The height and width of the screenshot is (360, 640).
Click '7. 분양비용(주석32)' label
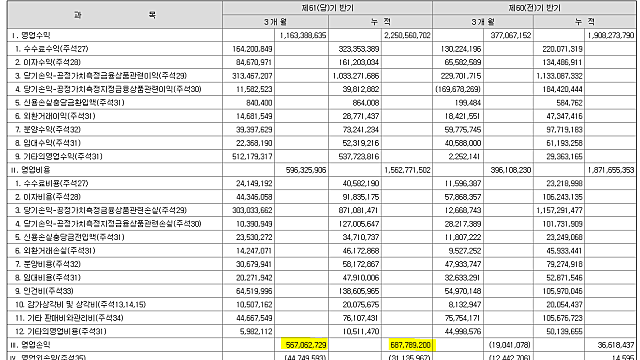(48, 264)
